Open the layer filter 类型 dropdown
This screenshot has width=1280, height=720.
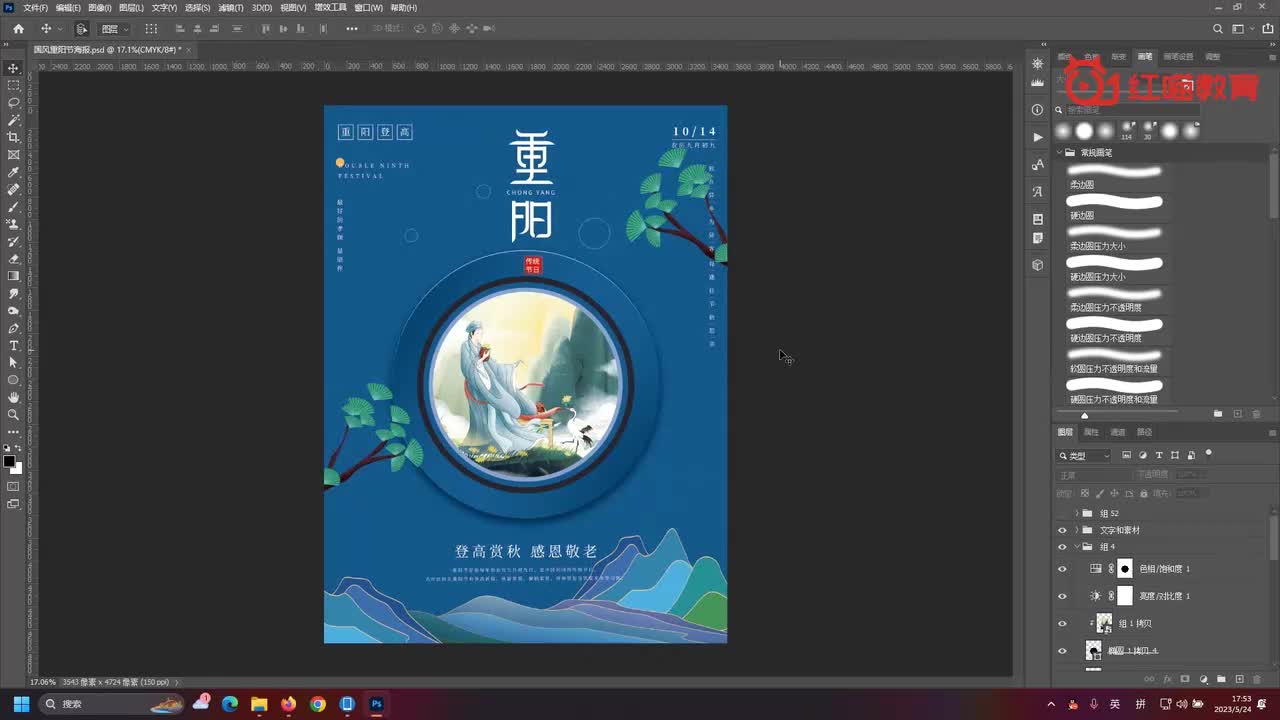1085,455
